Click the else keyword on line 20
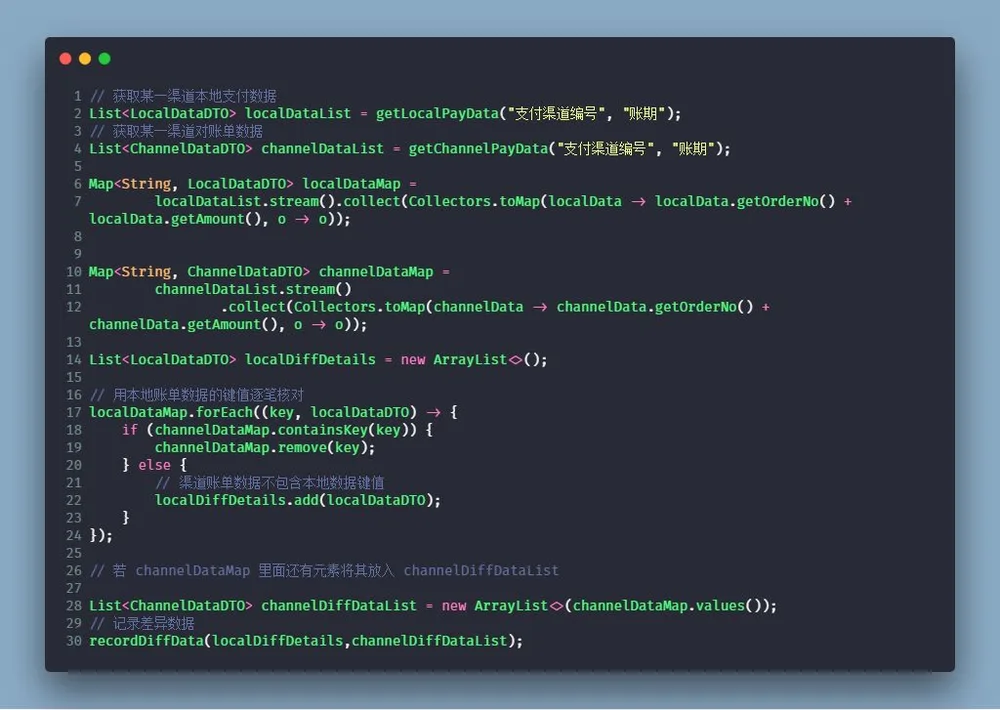The image size is (1000, 710). click(x=154, y=465)
